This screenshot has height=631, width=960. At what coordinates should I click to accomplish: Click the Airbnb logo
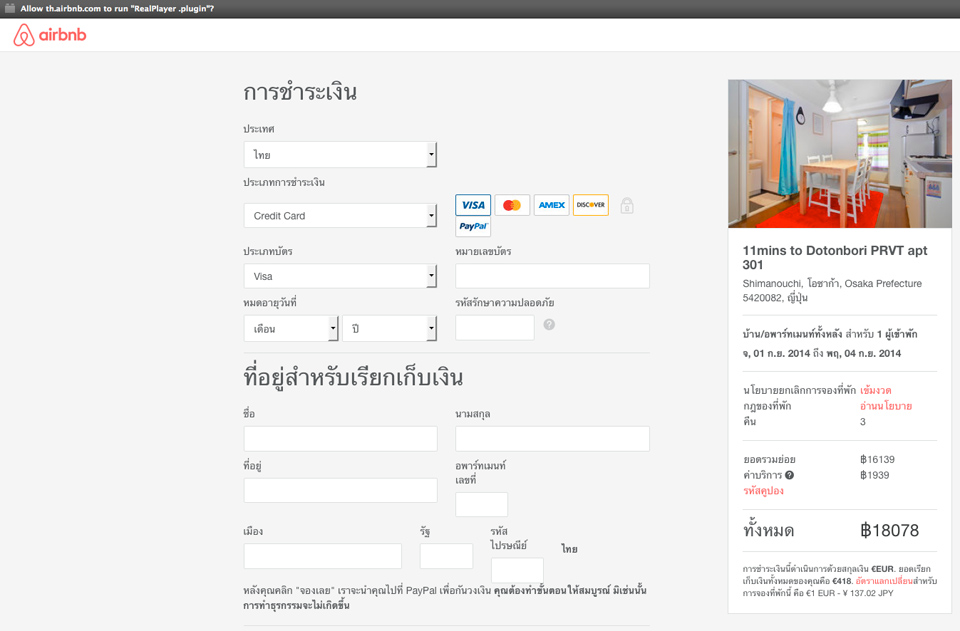tap(50, 35)
